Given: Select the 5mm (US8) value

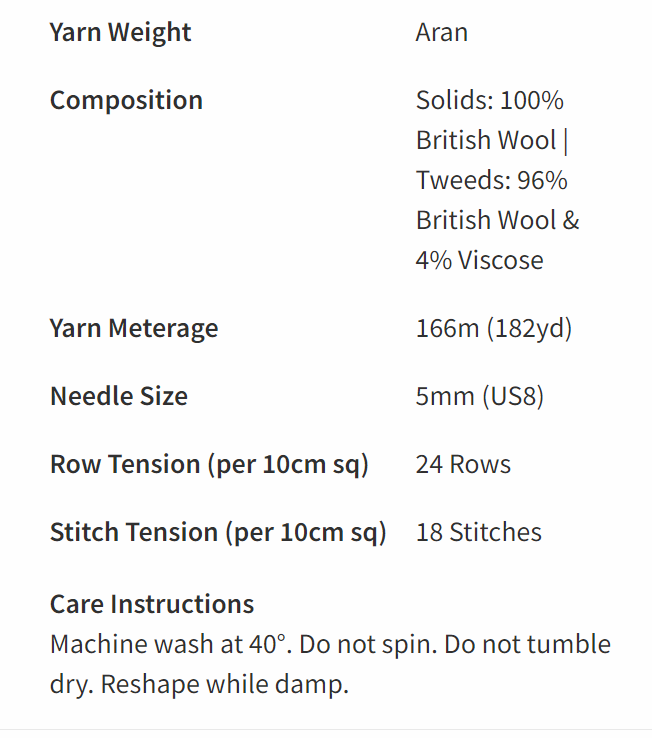Looking at the screenshot, I should pos(480,396).
